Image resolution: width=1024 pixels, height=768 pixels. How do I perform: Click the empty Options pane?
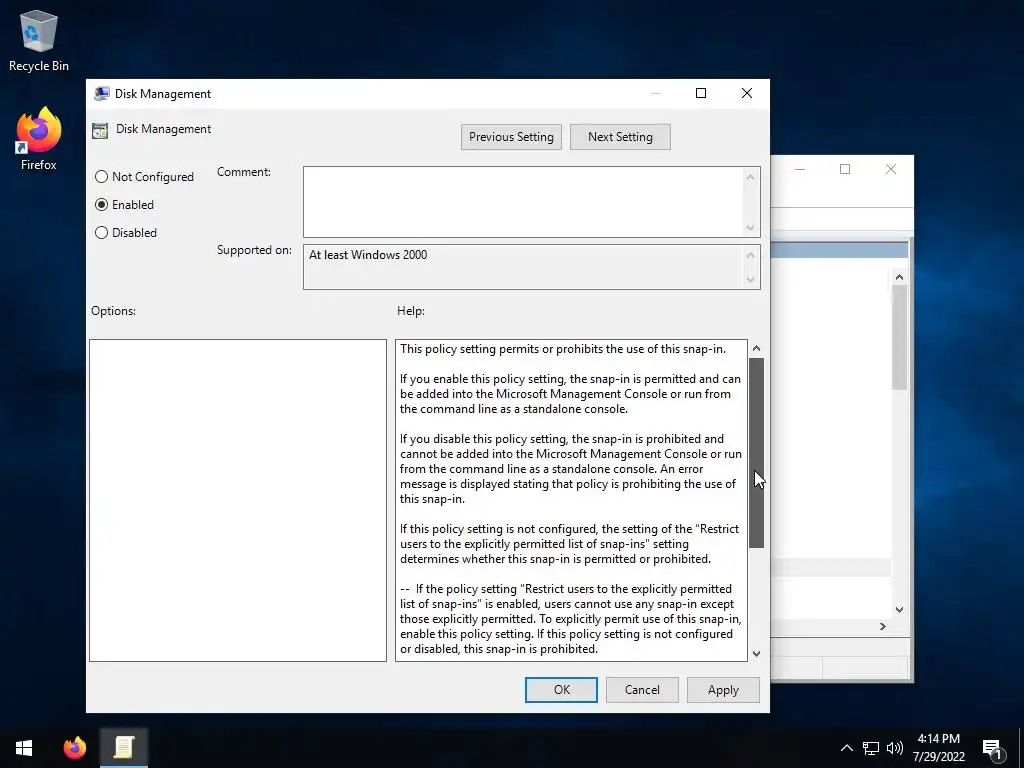238,500
